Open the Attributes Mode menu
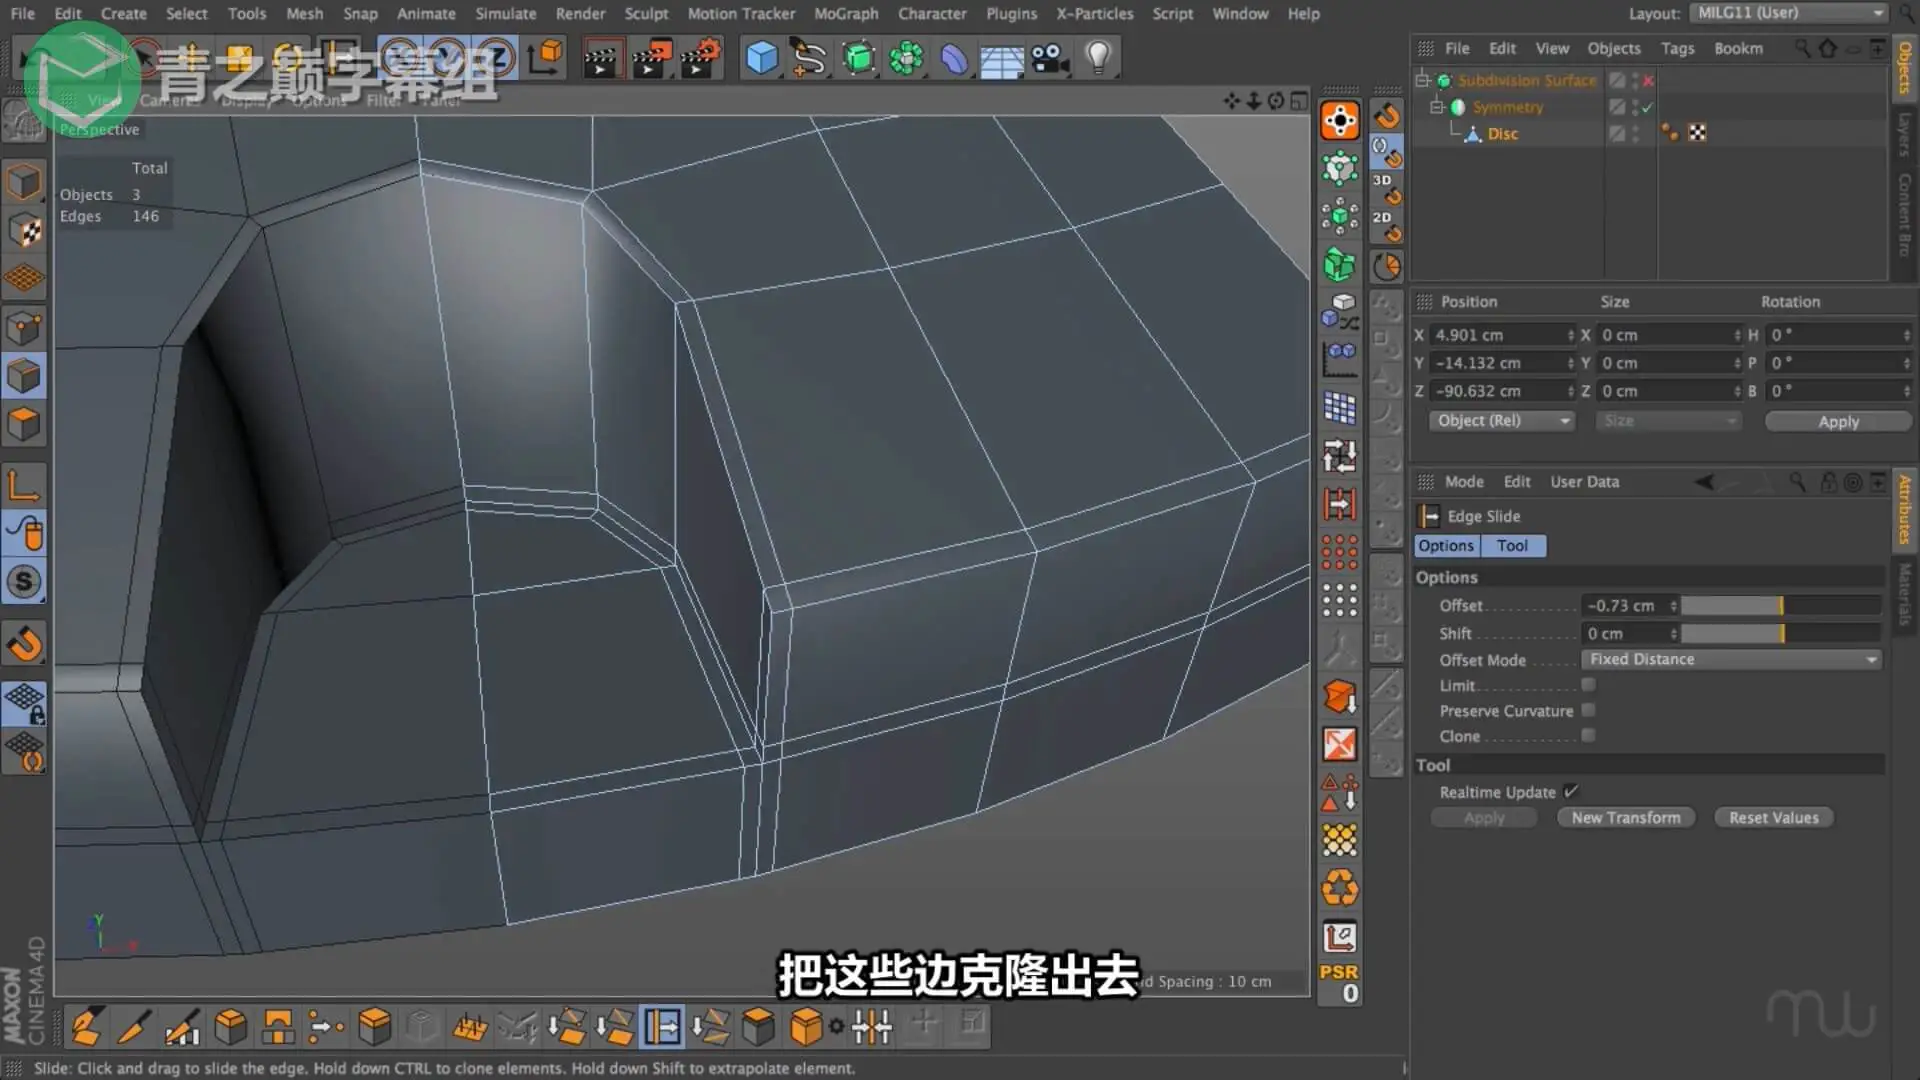This screenshot has width=1920, height=1080. [x=1464, y=481]
